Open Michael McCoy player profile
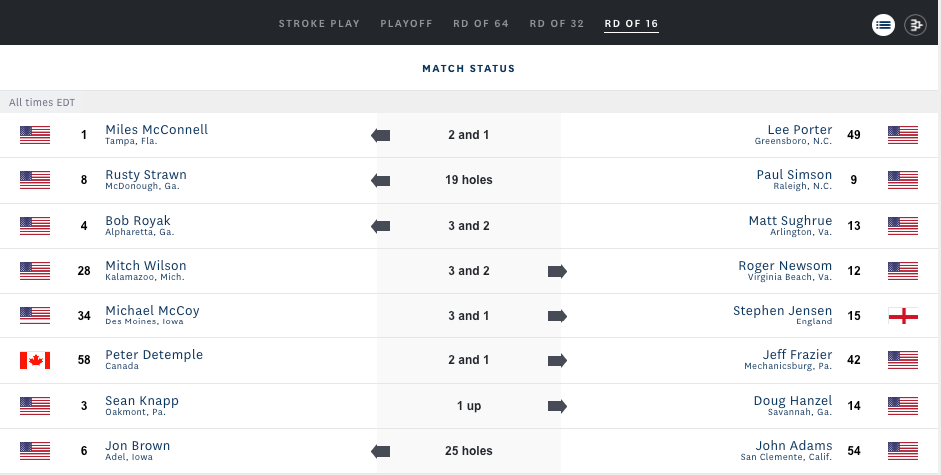 (x=152, y=310)
